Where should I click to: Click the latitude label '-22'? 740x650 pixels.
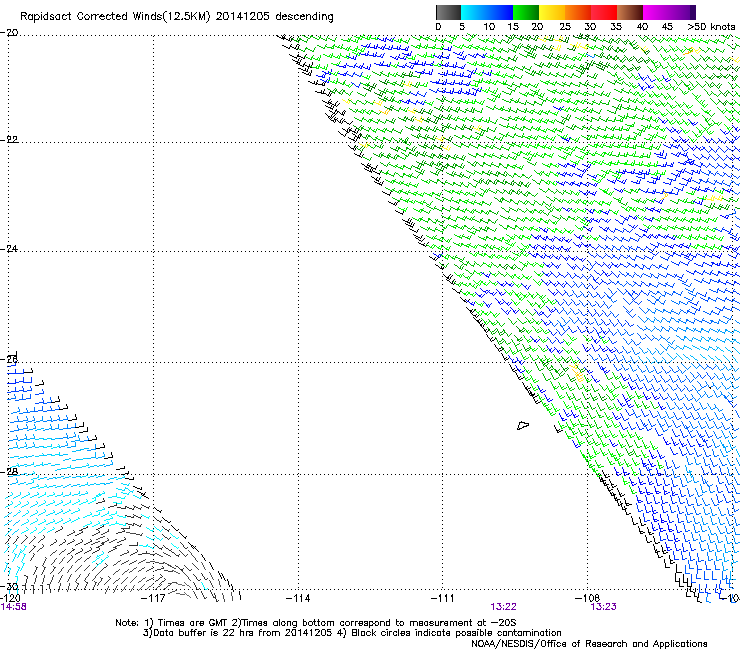[x=9, y=139]
